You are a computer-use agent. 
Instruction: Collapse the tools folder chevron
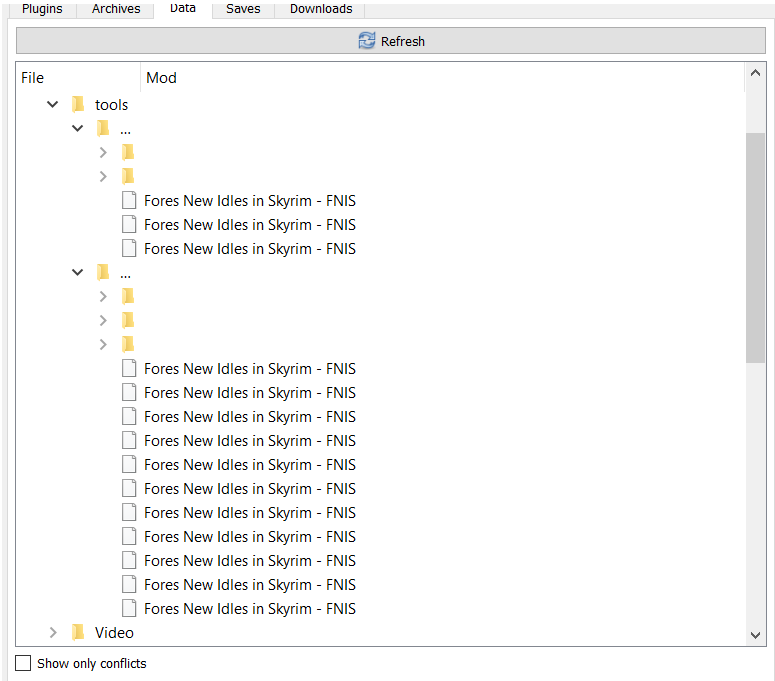click(52, 104)
